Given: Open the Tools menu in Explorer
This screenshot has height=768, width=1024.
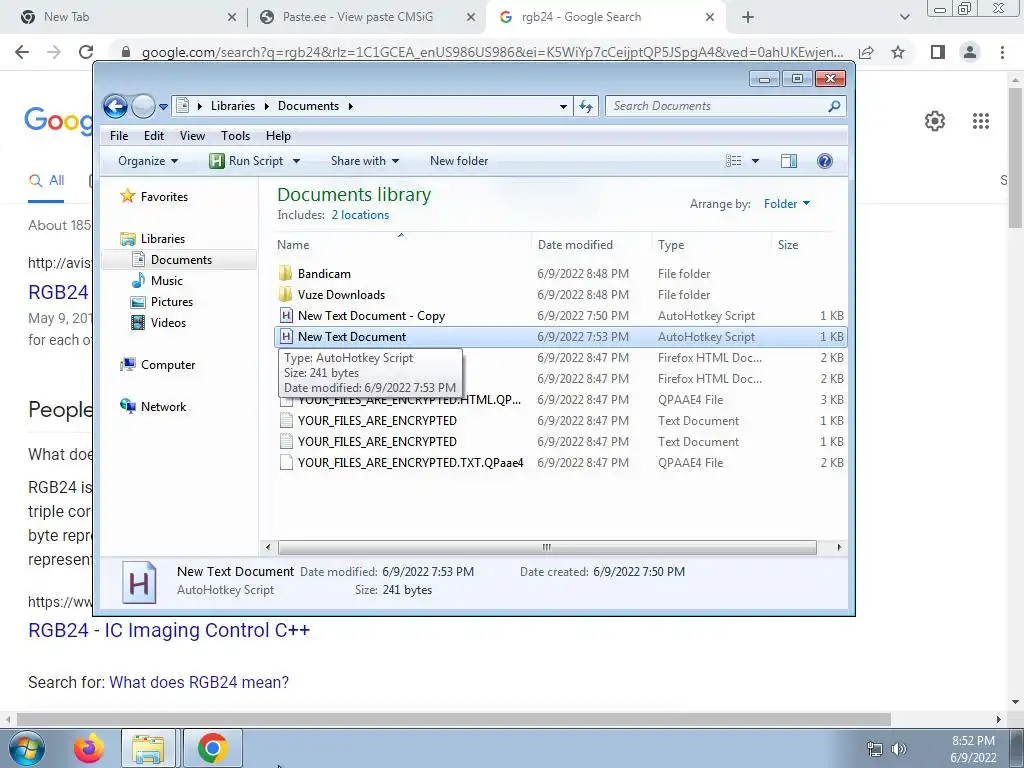Looking at the screenshot, I should pyautogui.click(x=235, y=136).
